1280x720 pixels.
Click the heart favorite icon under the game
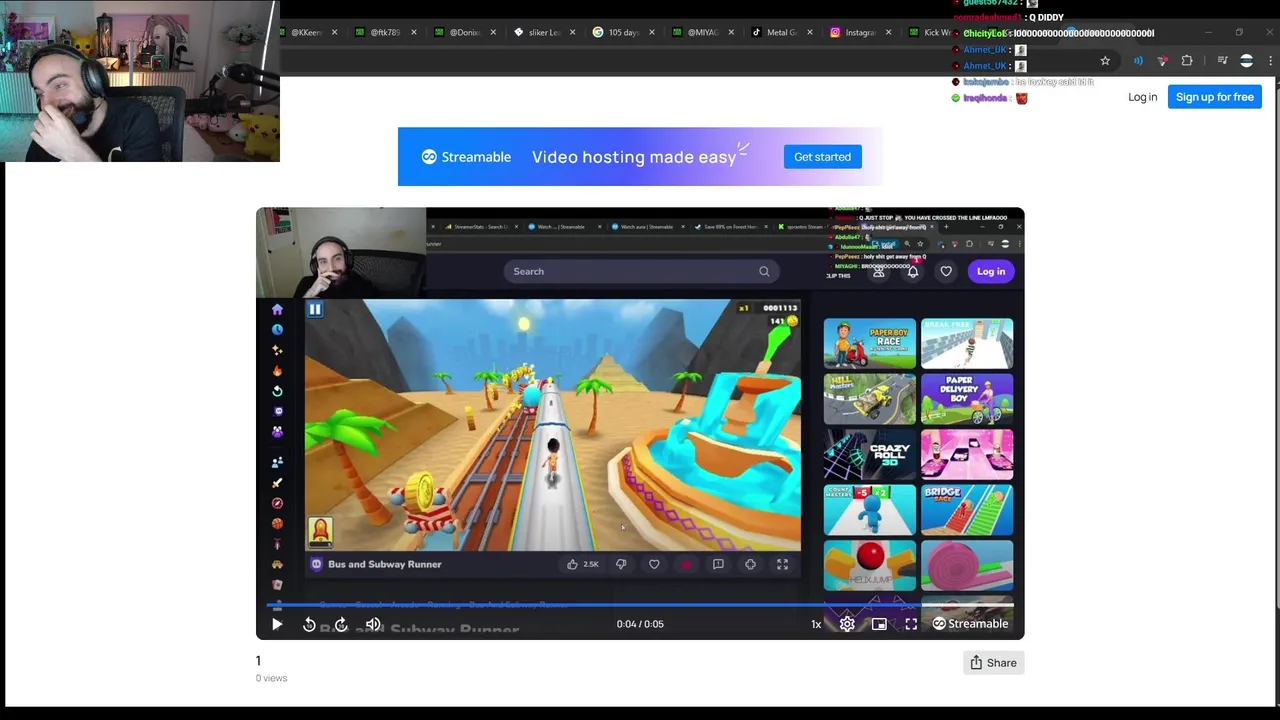tap(654, 564)
